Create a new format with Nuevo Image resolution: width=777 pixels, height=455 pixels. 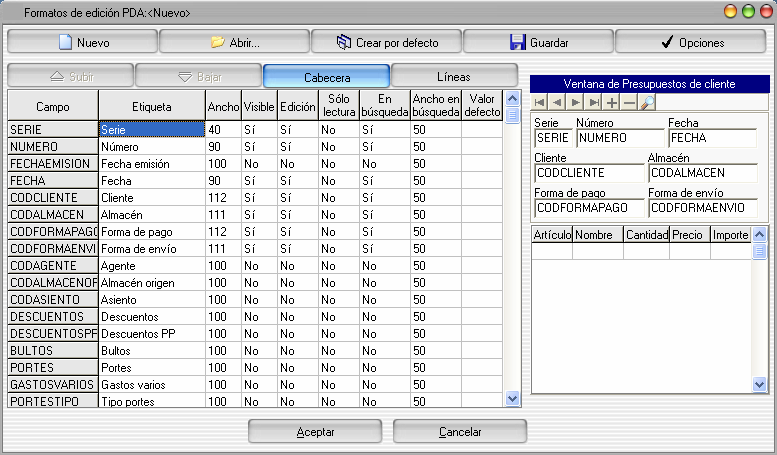pos(82,43)
